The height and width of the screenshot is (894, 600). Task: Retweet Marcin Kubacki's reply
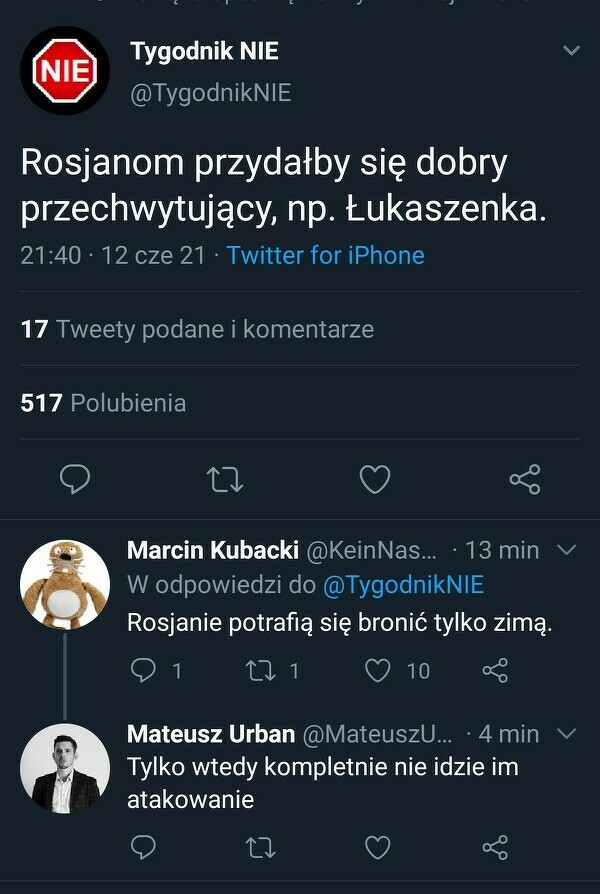[x=260, y=670]
